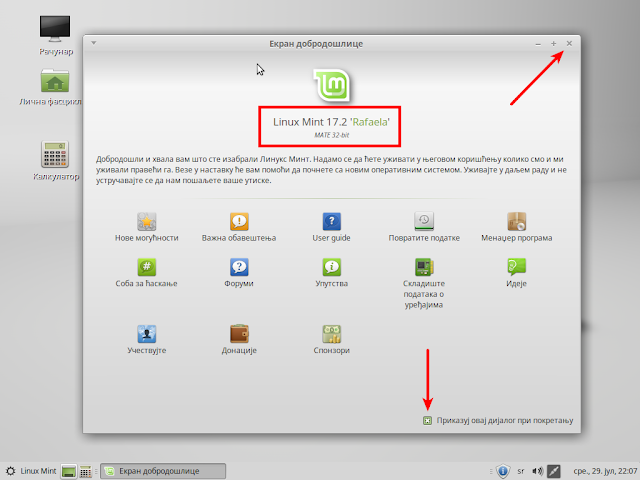
Task: Open Складиште података о уређајима icon
Action: pos(424,267)
